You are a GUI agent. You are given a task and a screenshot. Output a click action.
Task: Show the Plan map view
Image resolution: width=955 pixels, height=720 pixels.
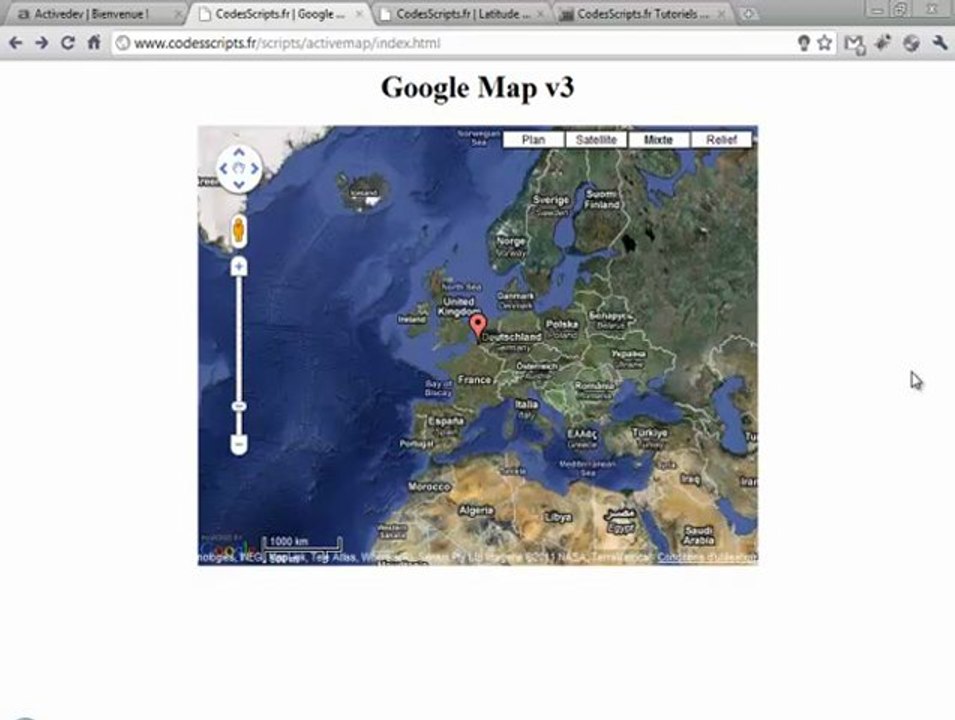(533, 139)
